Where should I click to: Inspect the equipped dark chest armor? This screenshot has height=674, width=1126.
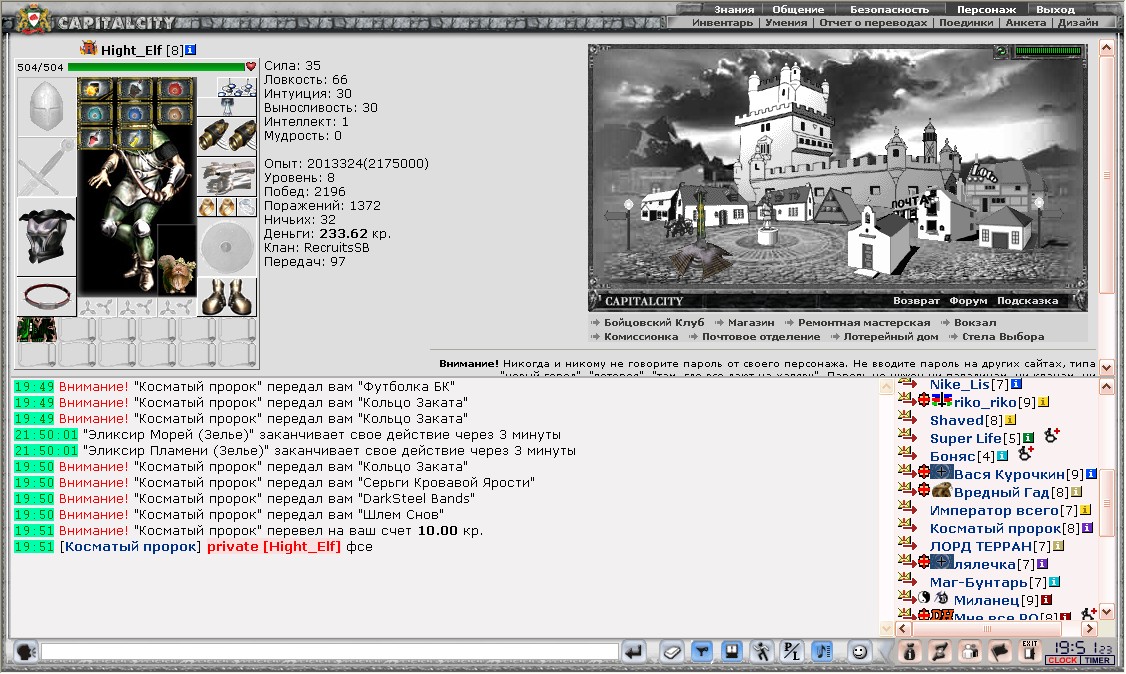coord(47,236)
